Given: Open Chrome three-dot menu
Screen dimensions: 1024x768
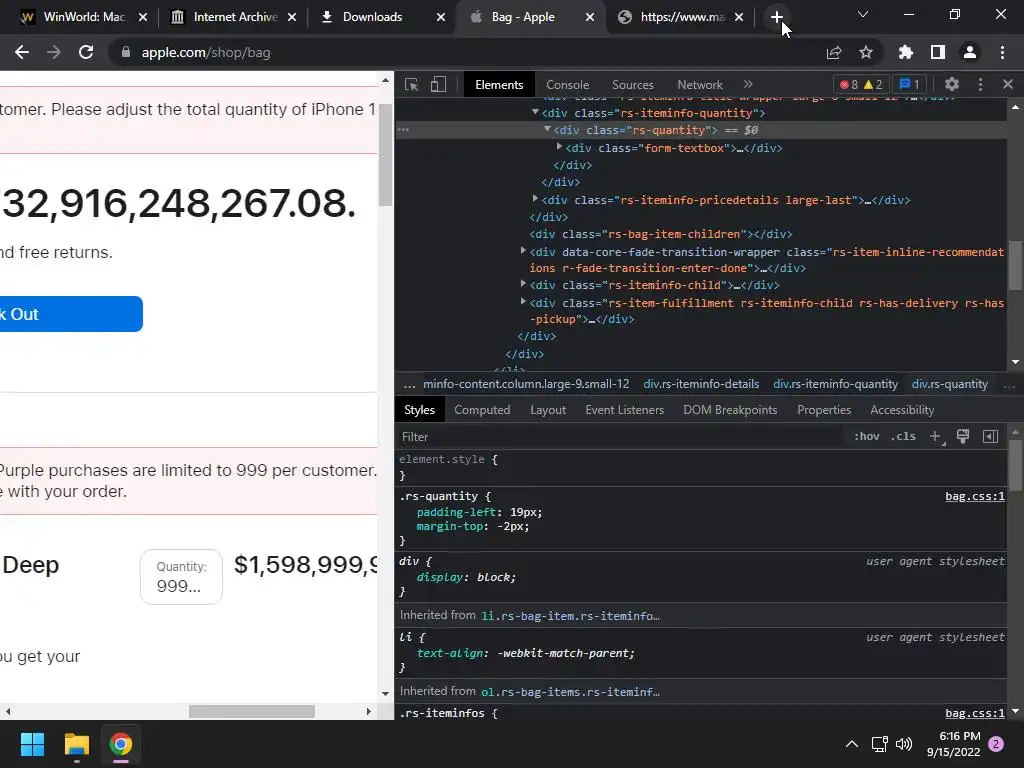Looking at the screenshot, I should [1002, 52].
